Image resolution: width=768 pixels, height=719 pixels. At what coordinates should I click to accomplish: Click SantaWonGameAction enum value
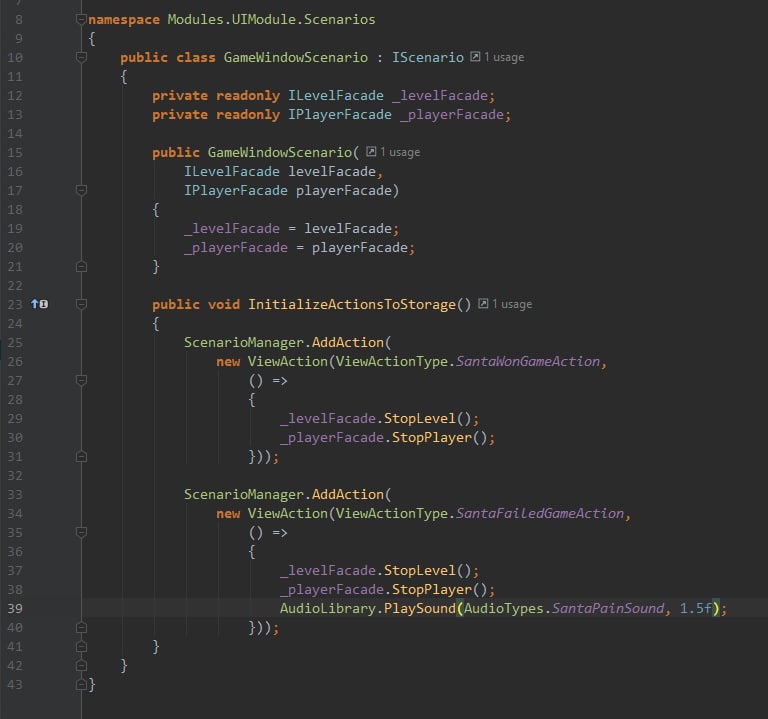click(528, 361)
